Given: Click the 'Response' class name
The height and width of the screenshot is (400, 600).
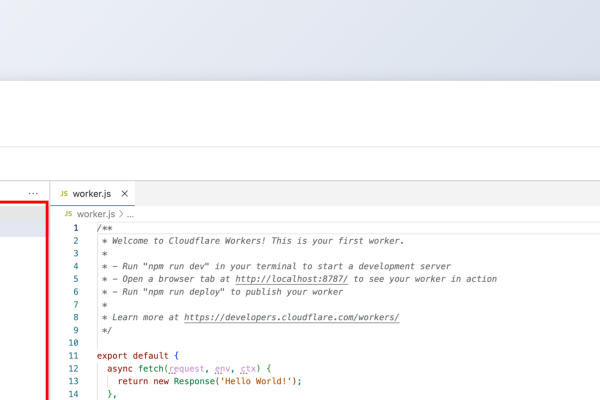Looking at the screenshot, I should point(199,381).
